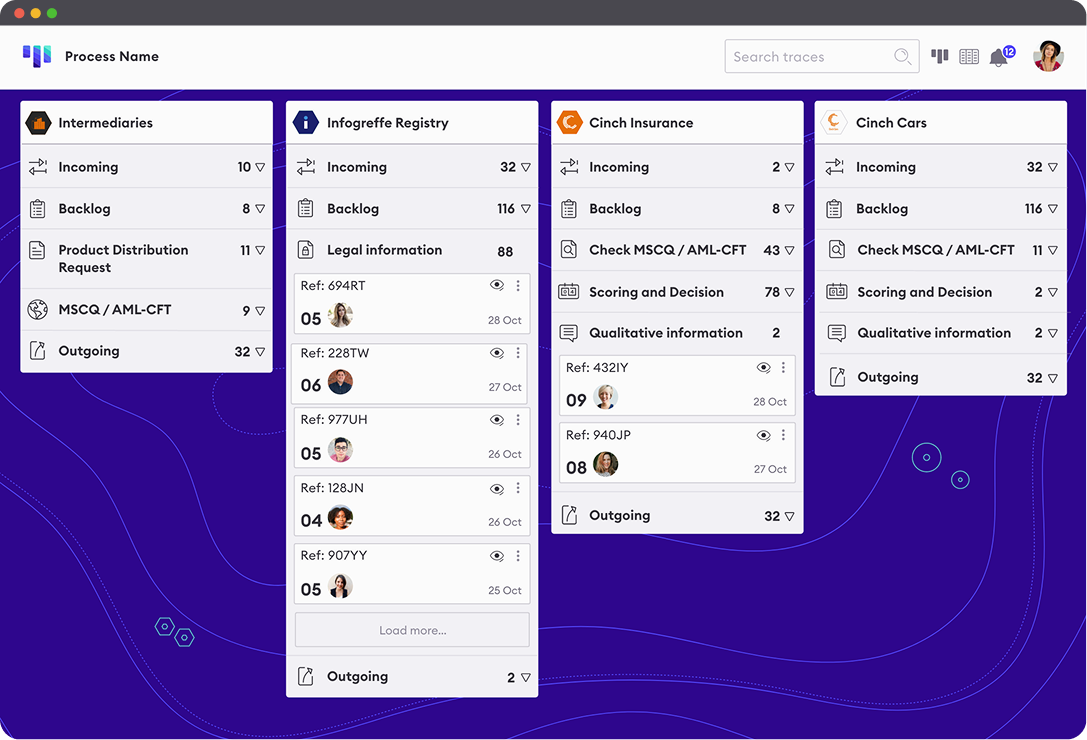Open more options for Ref: 907YY
The width and height of the screenshot is (1087, 740).
click(x=518, y=556)
